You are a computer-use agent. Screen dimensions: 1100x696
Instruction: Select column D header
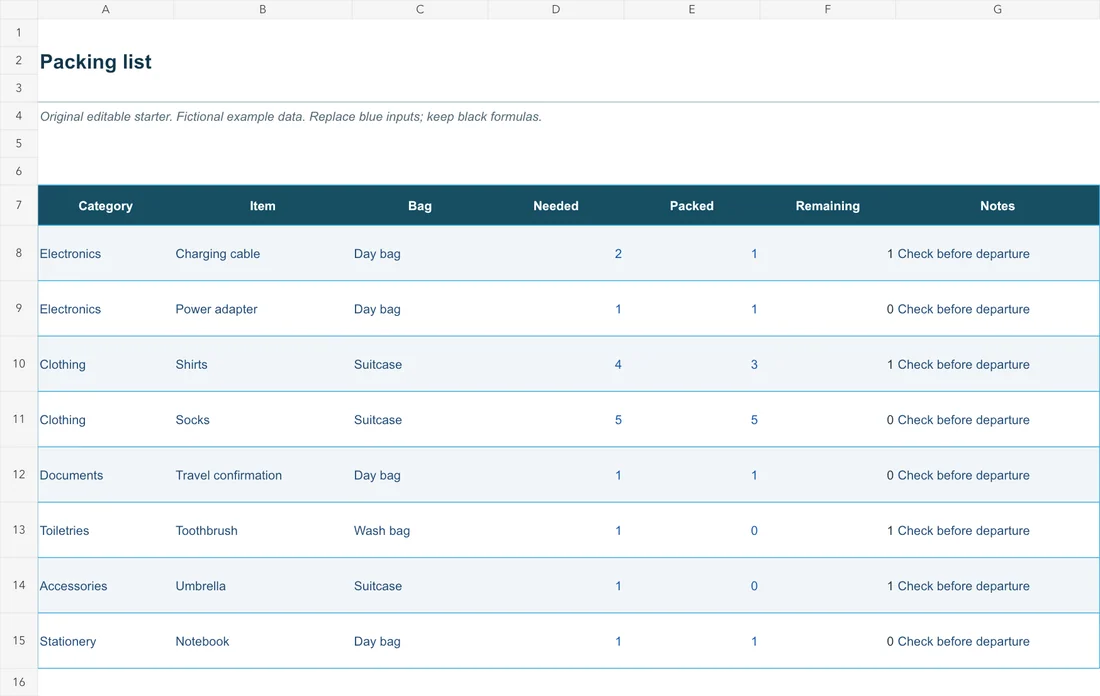pyautogui.click(x=556, y=9)
